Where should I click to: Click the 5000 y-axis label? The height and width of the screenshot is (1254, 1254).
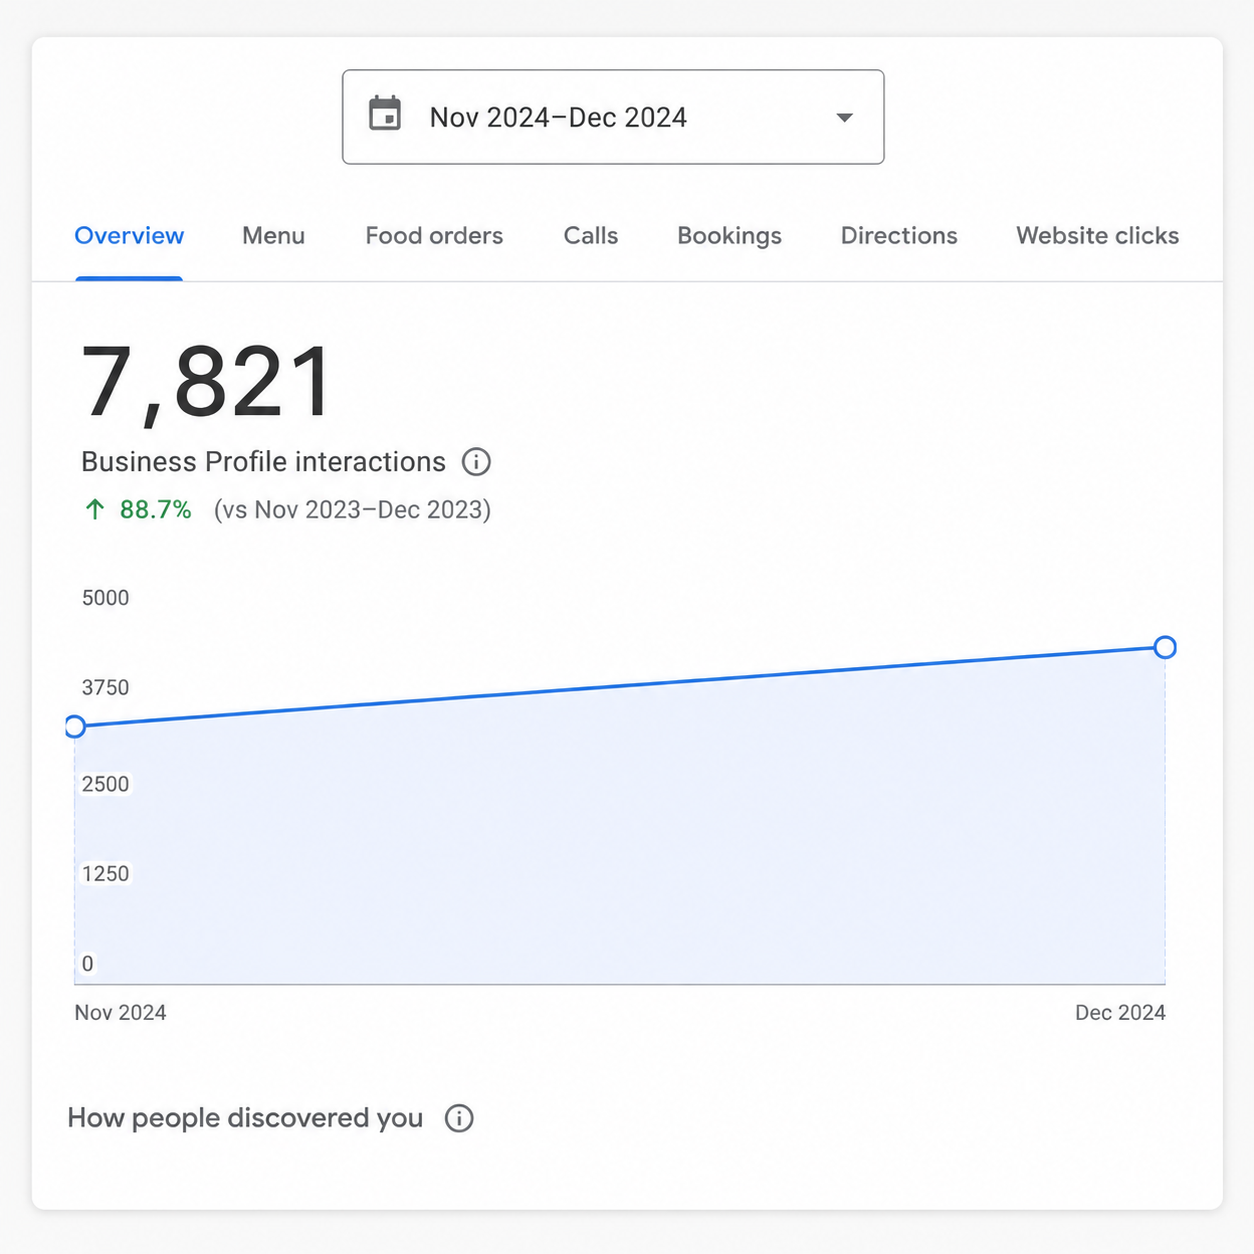coord(105,598)
